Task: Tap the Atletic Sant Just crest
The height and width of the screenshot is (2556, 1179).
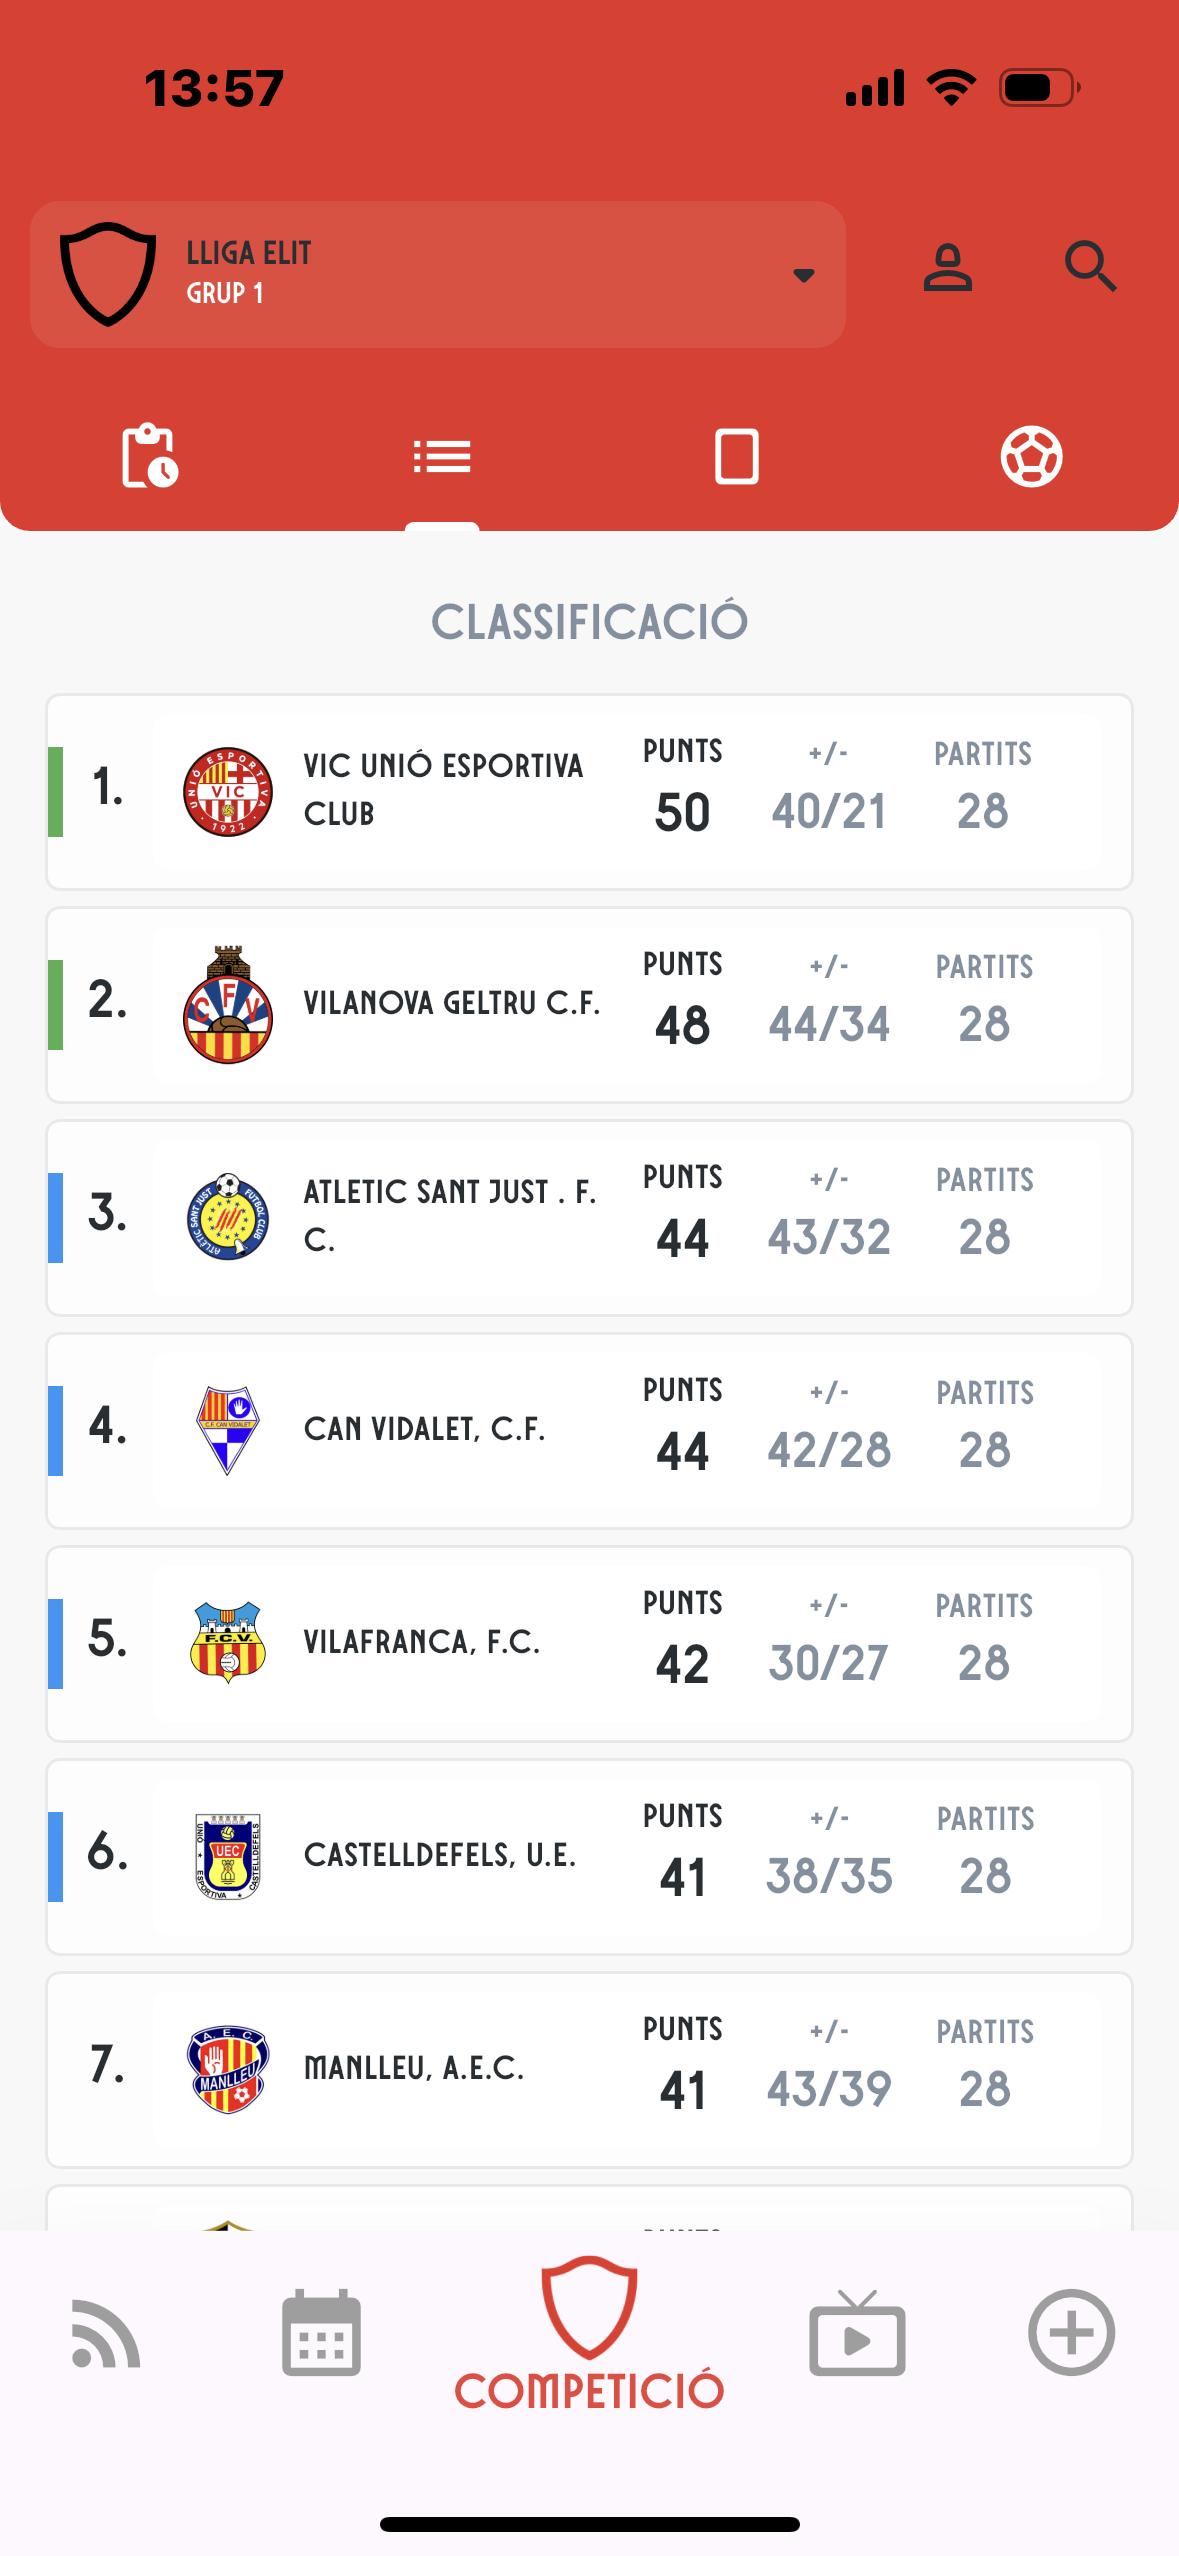Action: (x=228, y=1217)
